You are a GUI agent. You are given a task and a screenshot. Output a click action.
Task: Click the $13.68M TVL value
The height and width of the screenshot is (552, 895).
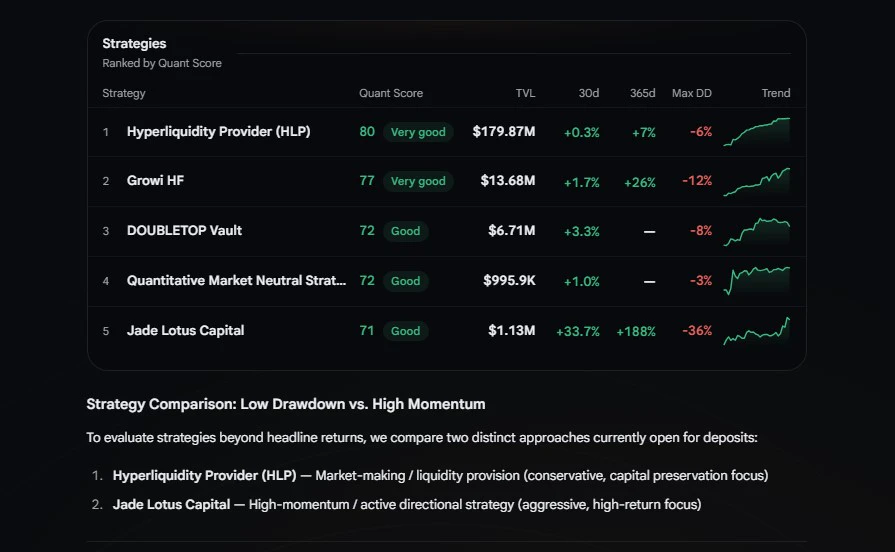click(508, 181)
